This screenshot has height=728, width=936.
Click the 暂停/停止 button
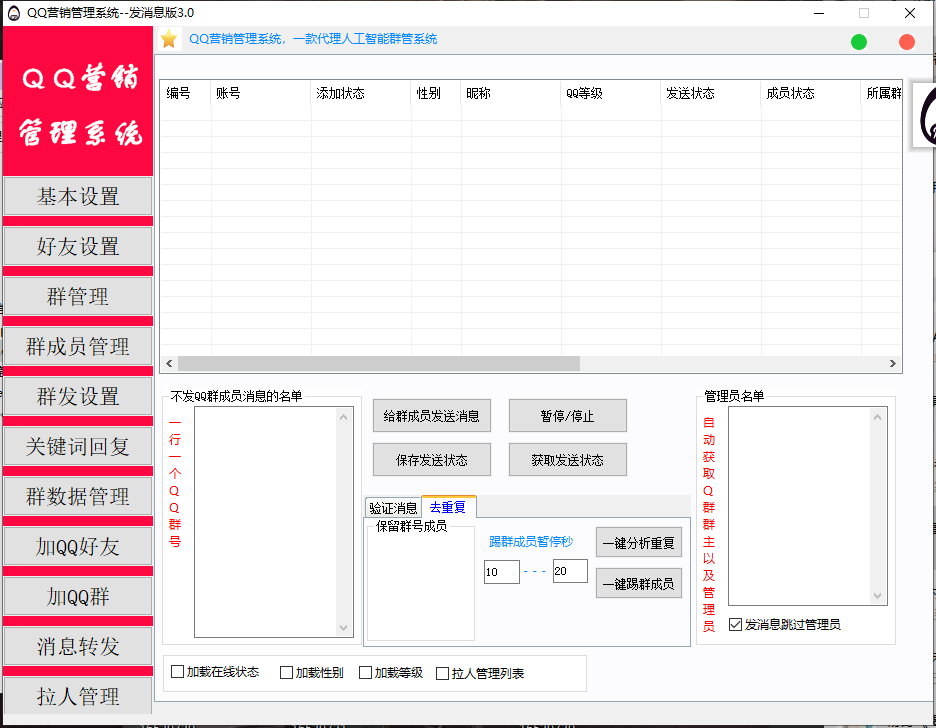coord(567,416)
